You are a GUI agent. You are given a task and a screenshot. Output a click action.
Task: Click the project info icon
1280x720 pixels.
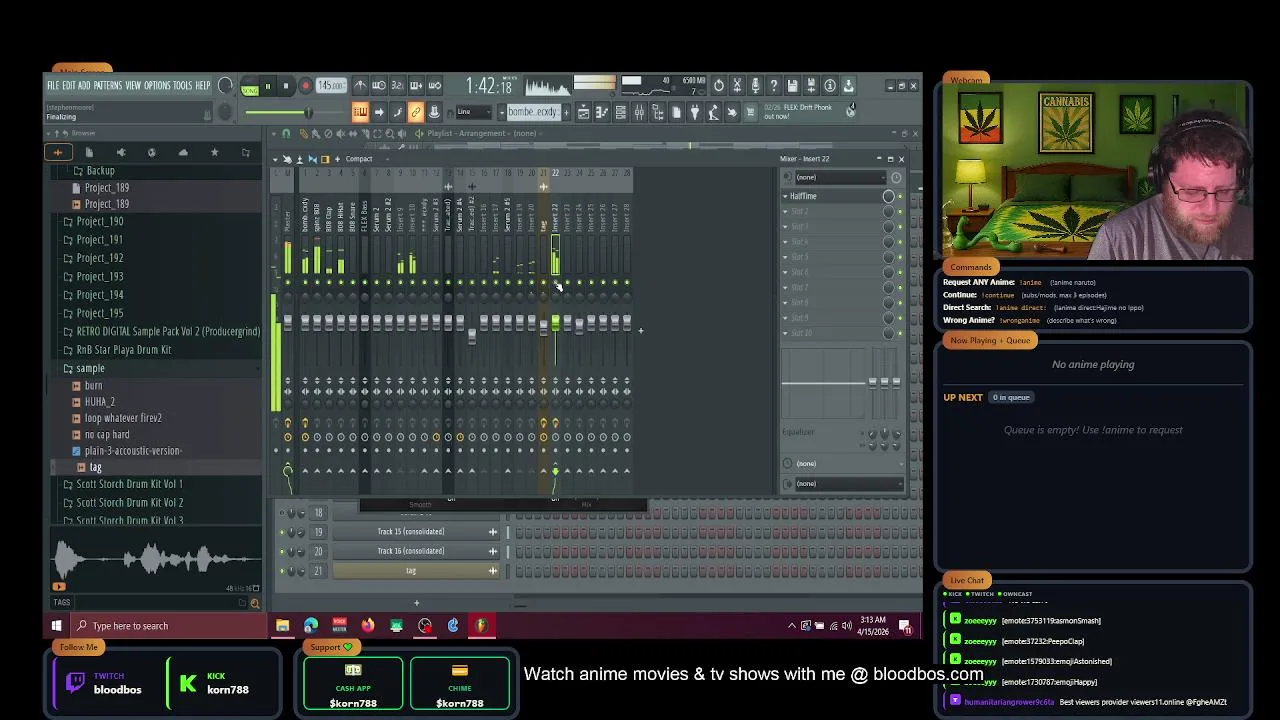coord(829,86)
